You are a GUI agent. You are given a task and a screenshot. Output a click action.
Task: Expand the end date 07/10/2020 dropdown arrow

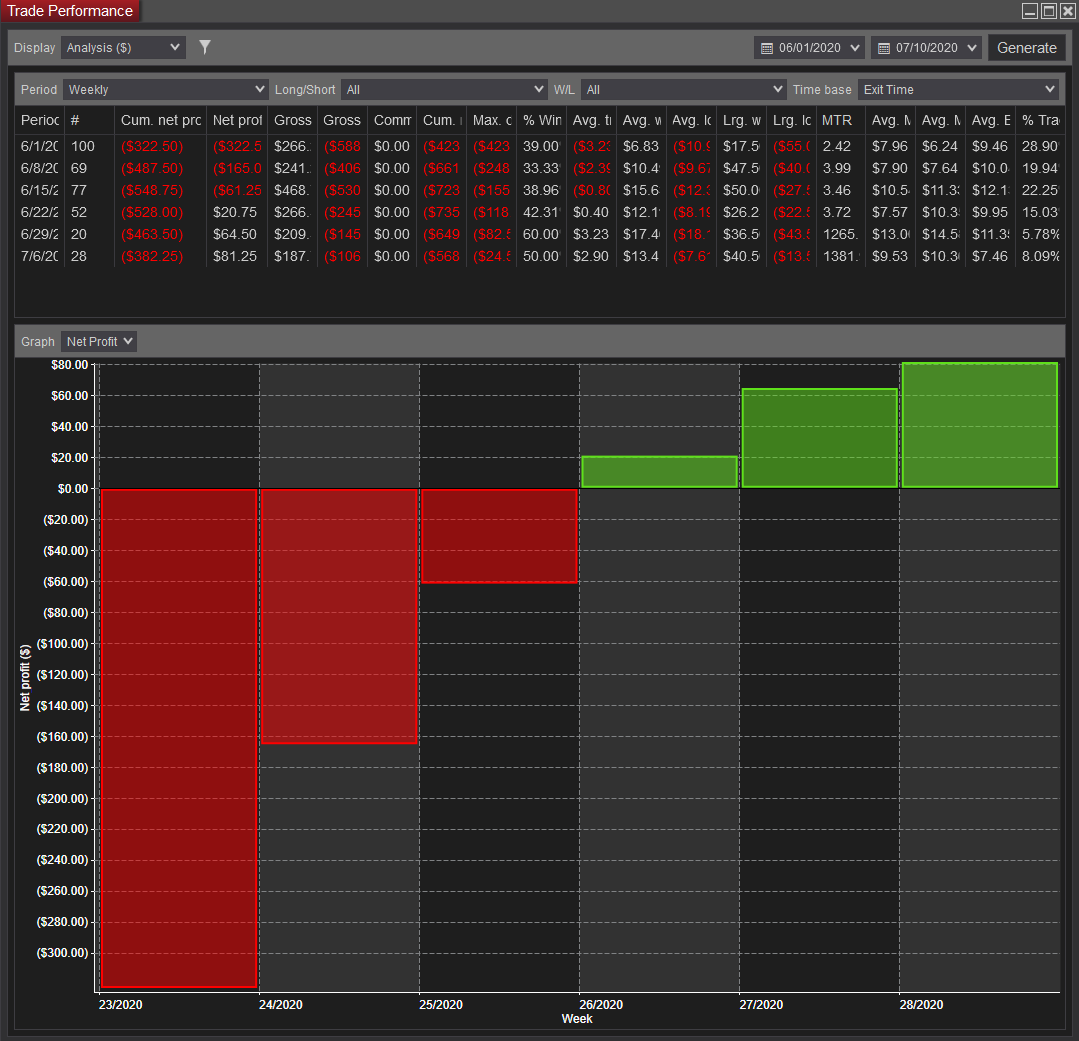[x=972, y=47]
